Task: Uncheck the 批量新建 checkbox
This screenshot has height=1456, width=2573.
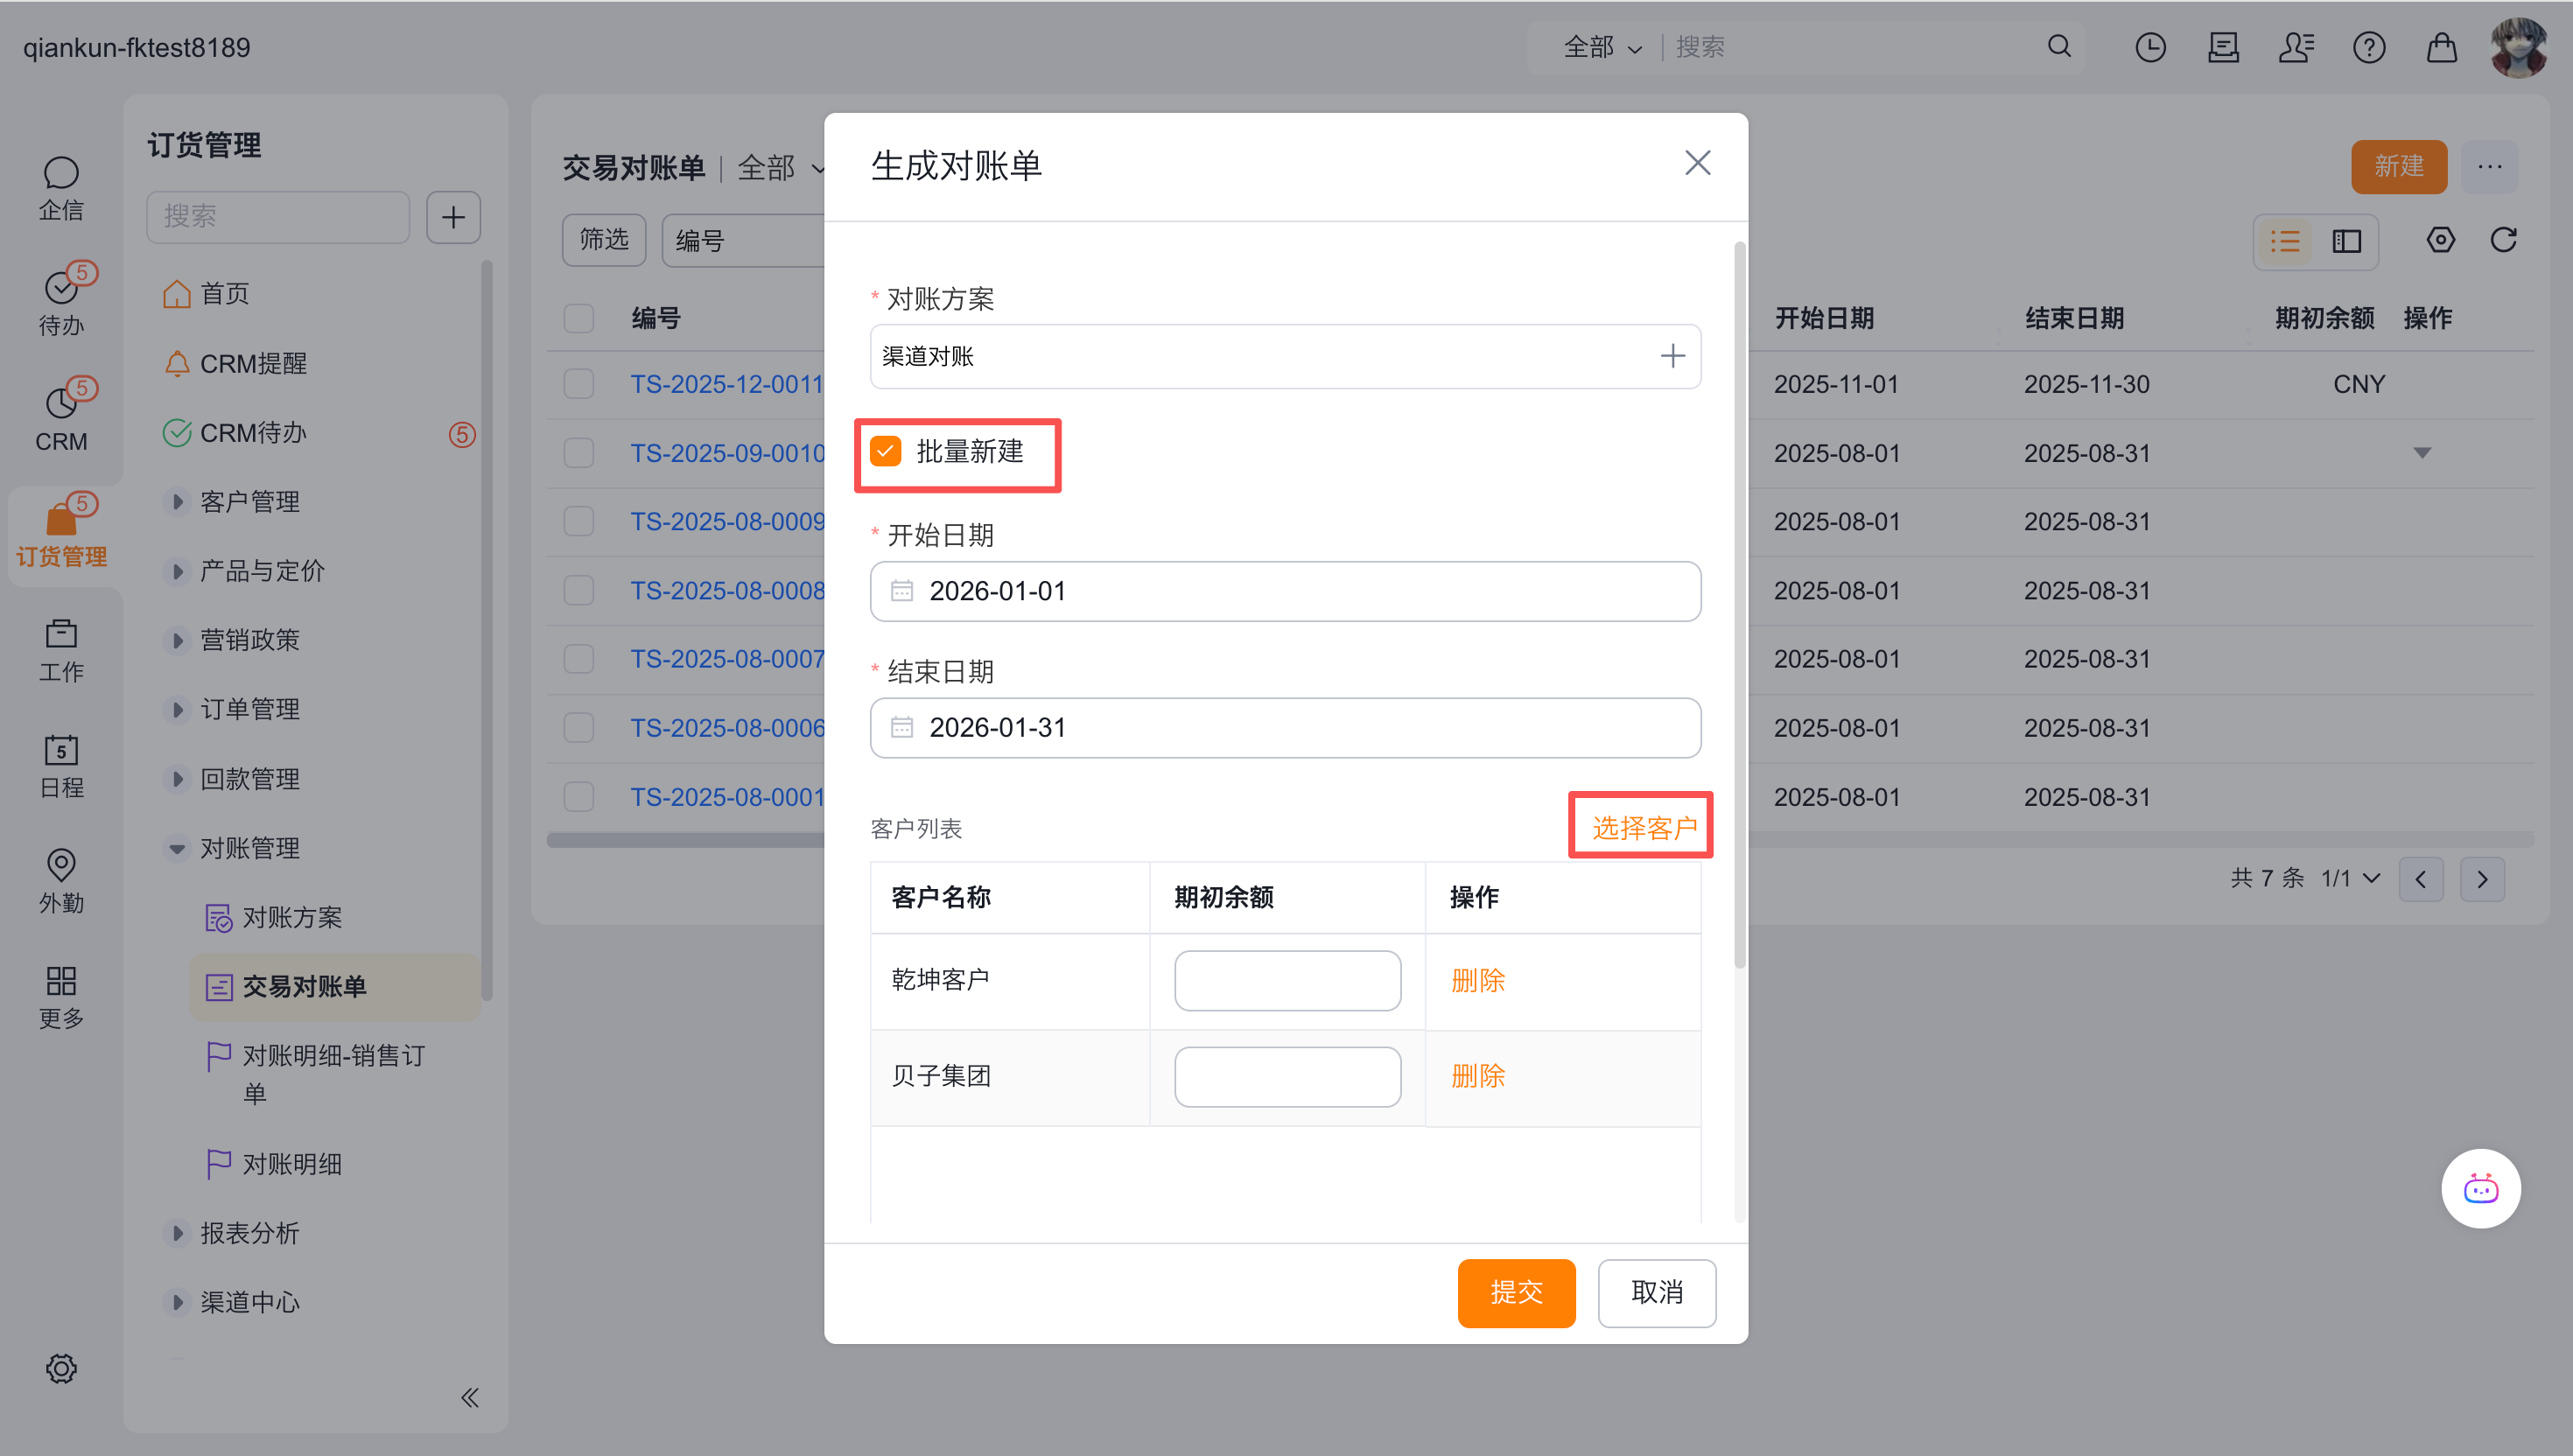Action: coord(886,451)
